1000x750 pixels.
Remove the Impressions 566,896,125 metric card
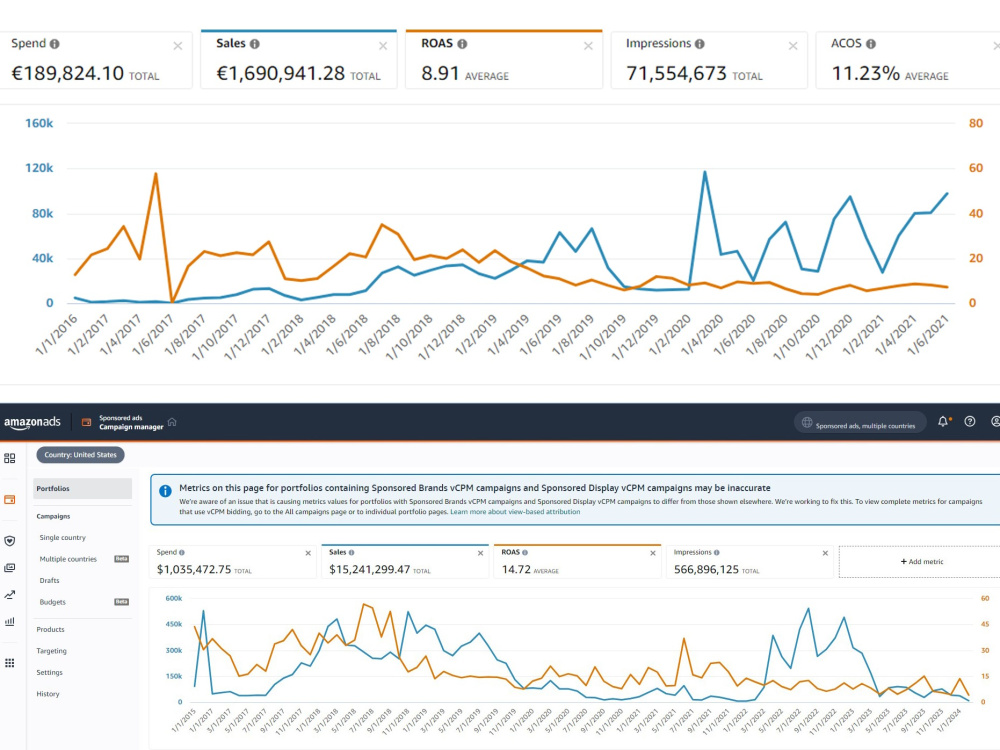(x=825, y=553)
